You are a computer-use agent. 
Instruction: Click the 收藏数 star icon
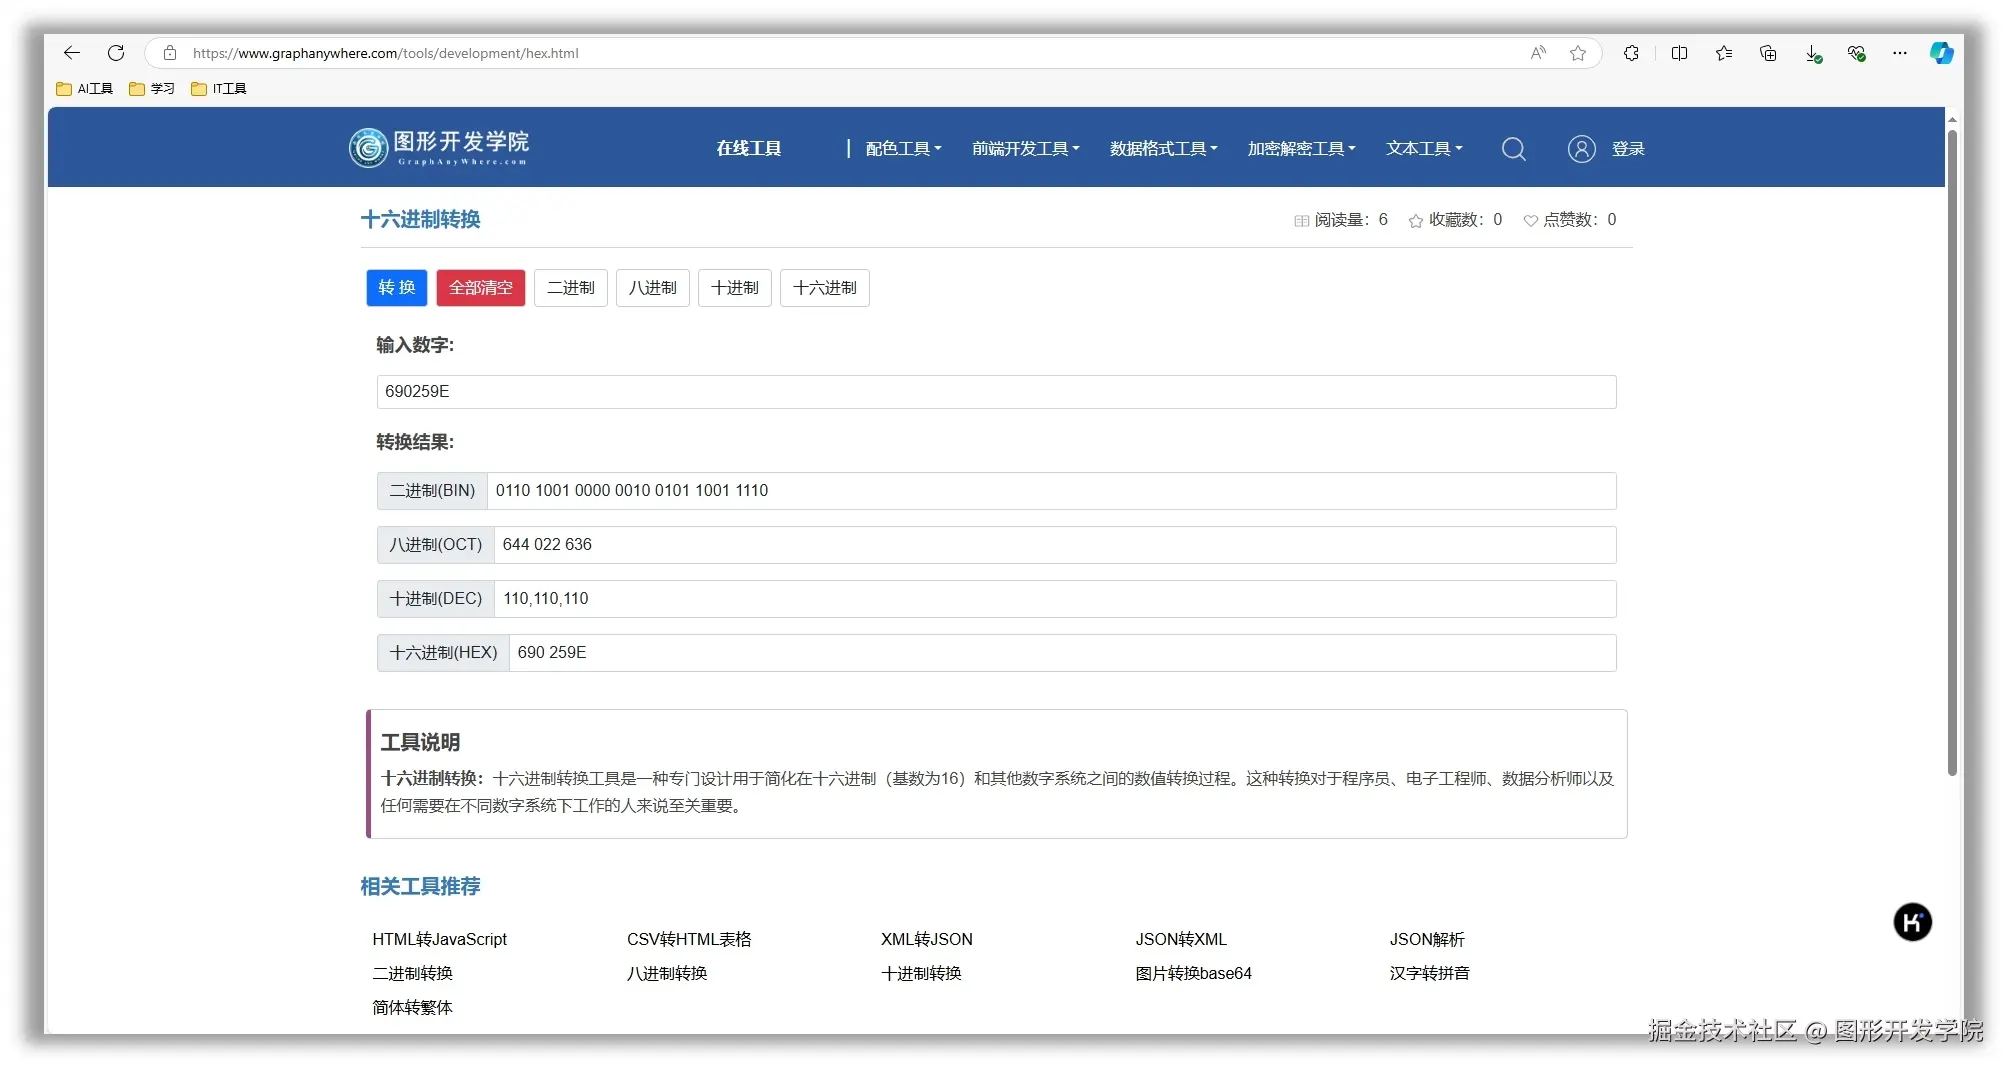click(x=1415, y=221)
